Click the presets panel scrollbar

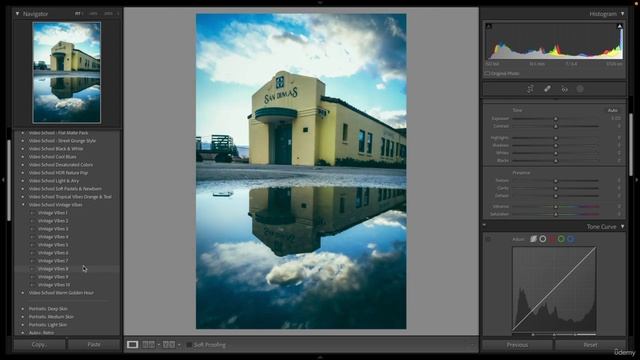coord(9,180)
